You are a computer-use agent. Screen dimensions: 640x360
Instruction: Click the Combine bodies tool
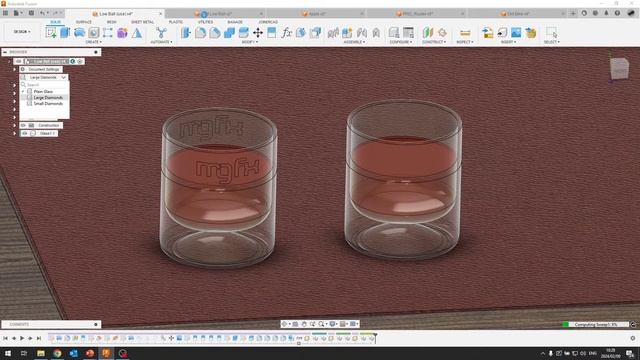(x=229, y=33)
